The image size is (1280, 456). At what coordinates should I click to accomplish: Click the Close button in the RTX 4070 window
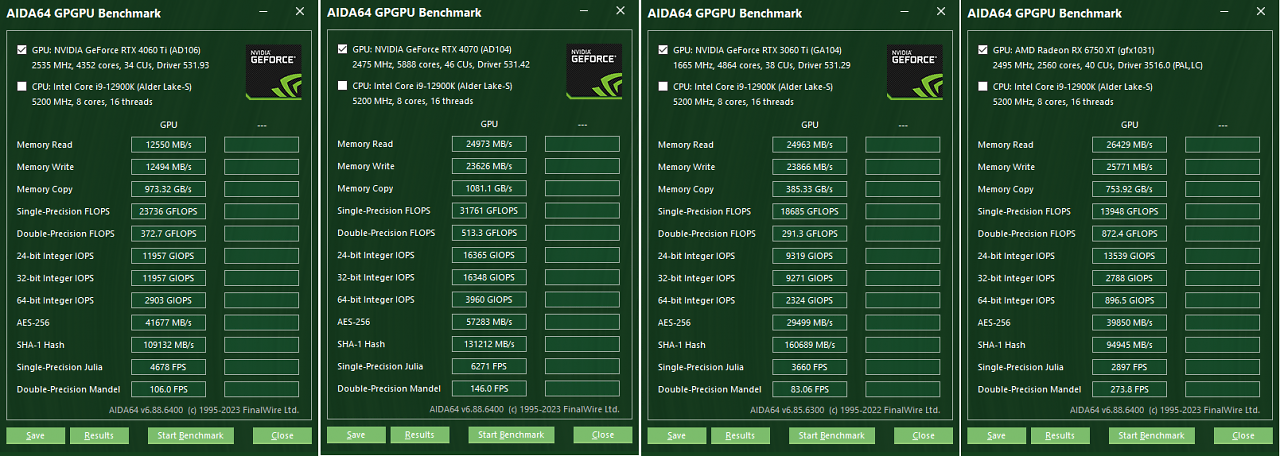pos(603,435)
